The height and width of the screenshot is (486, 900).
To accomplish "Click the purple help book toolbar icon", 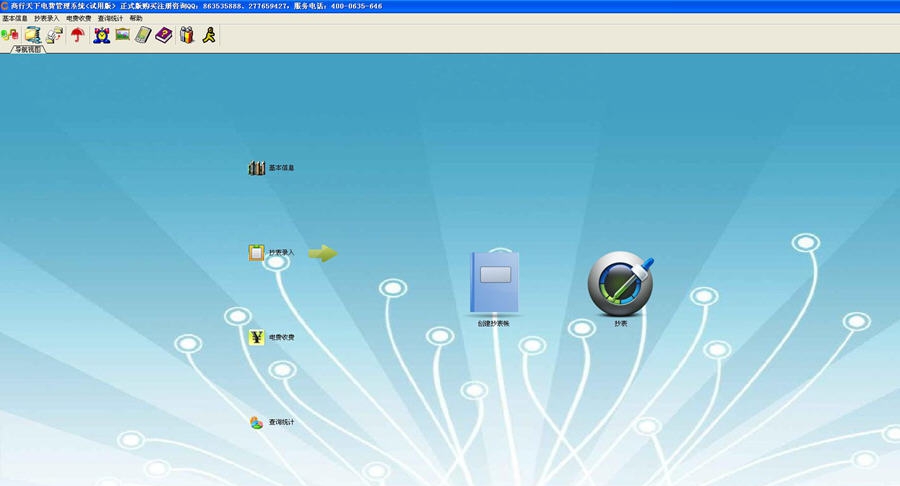I will point(164,36).
